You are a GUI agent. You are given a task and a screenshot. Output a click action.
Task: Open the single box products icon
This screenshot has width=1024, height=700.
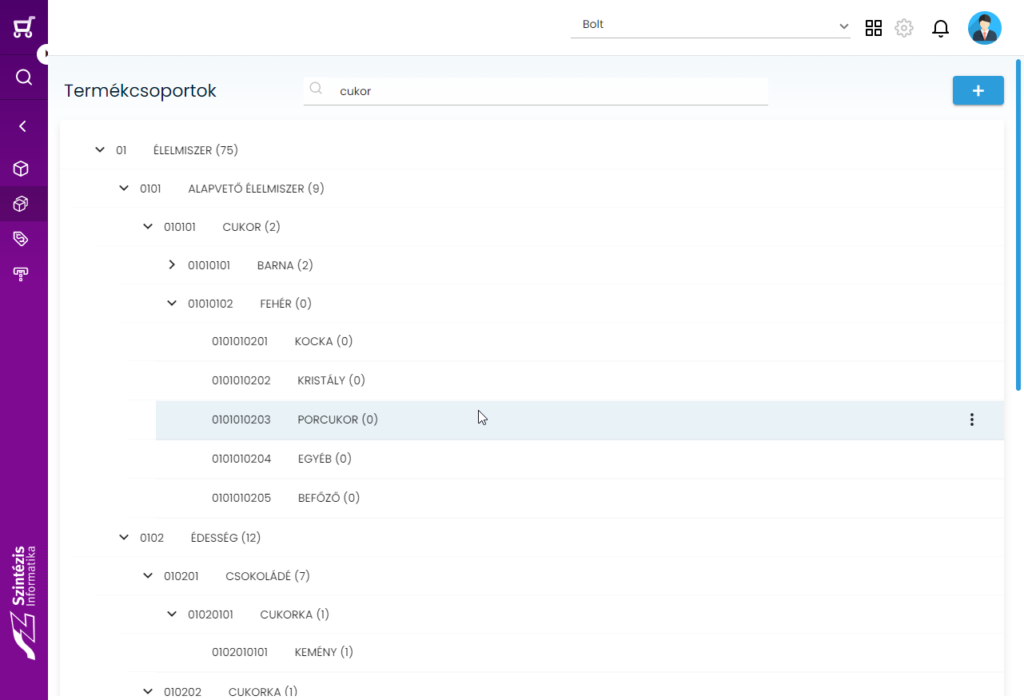click(x=21, y=168)
